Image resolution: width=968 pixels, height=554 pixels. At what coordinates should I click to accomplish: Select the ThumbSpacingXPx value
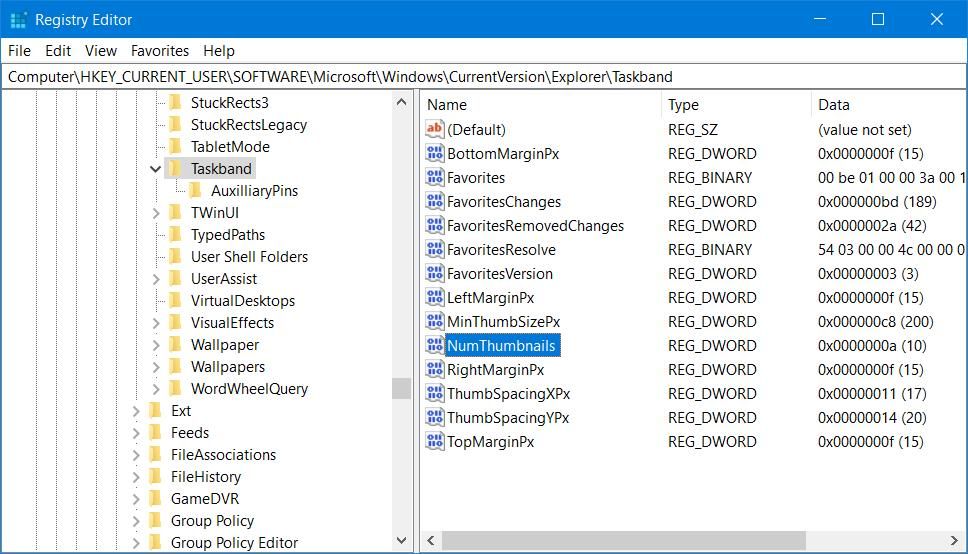[508, 393]
